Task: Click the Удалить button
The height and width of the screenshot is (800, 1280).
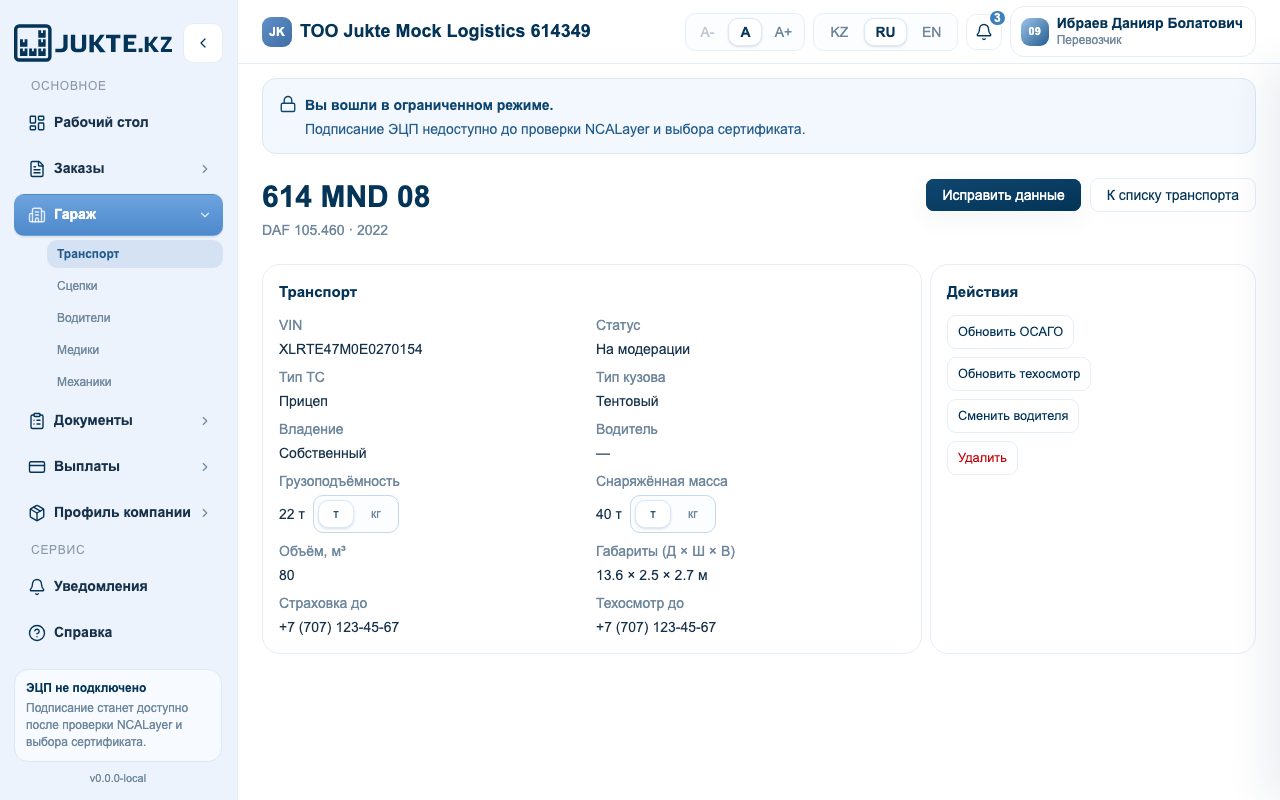Action: 982,458
